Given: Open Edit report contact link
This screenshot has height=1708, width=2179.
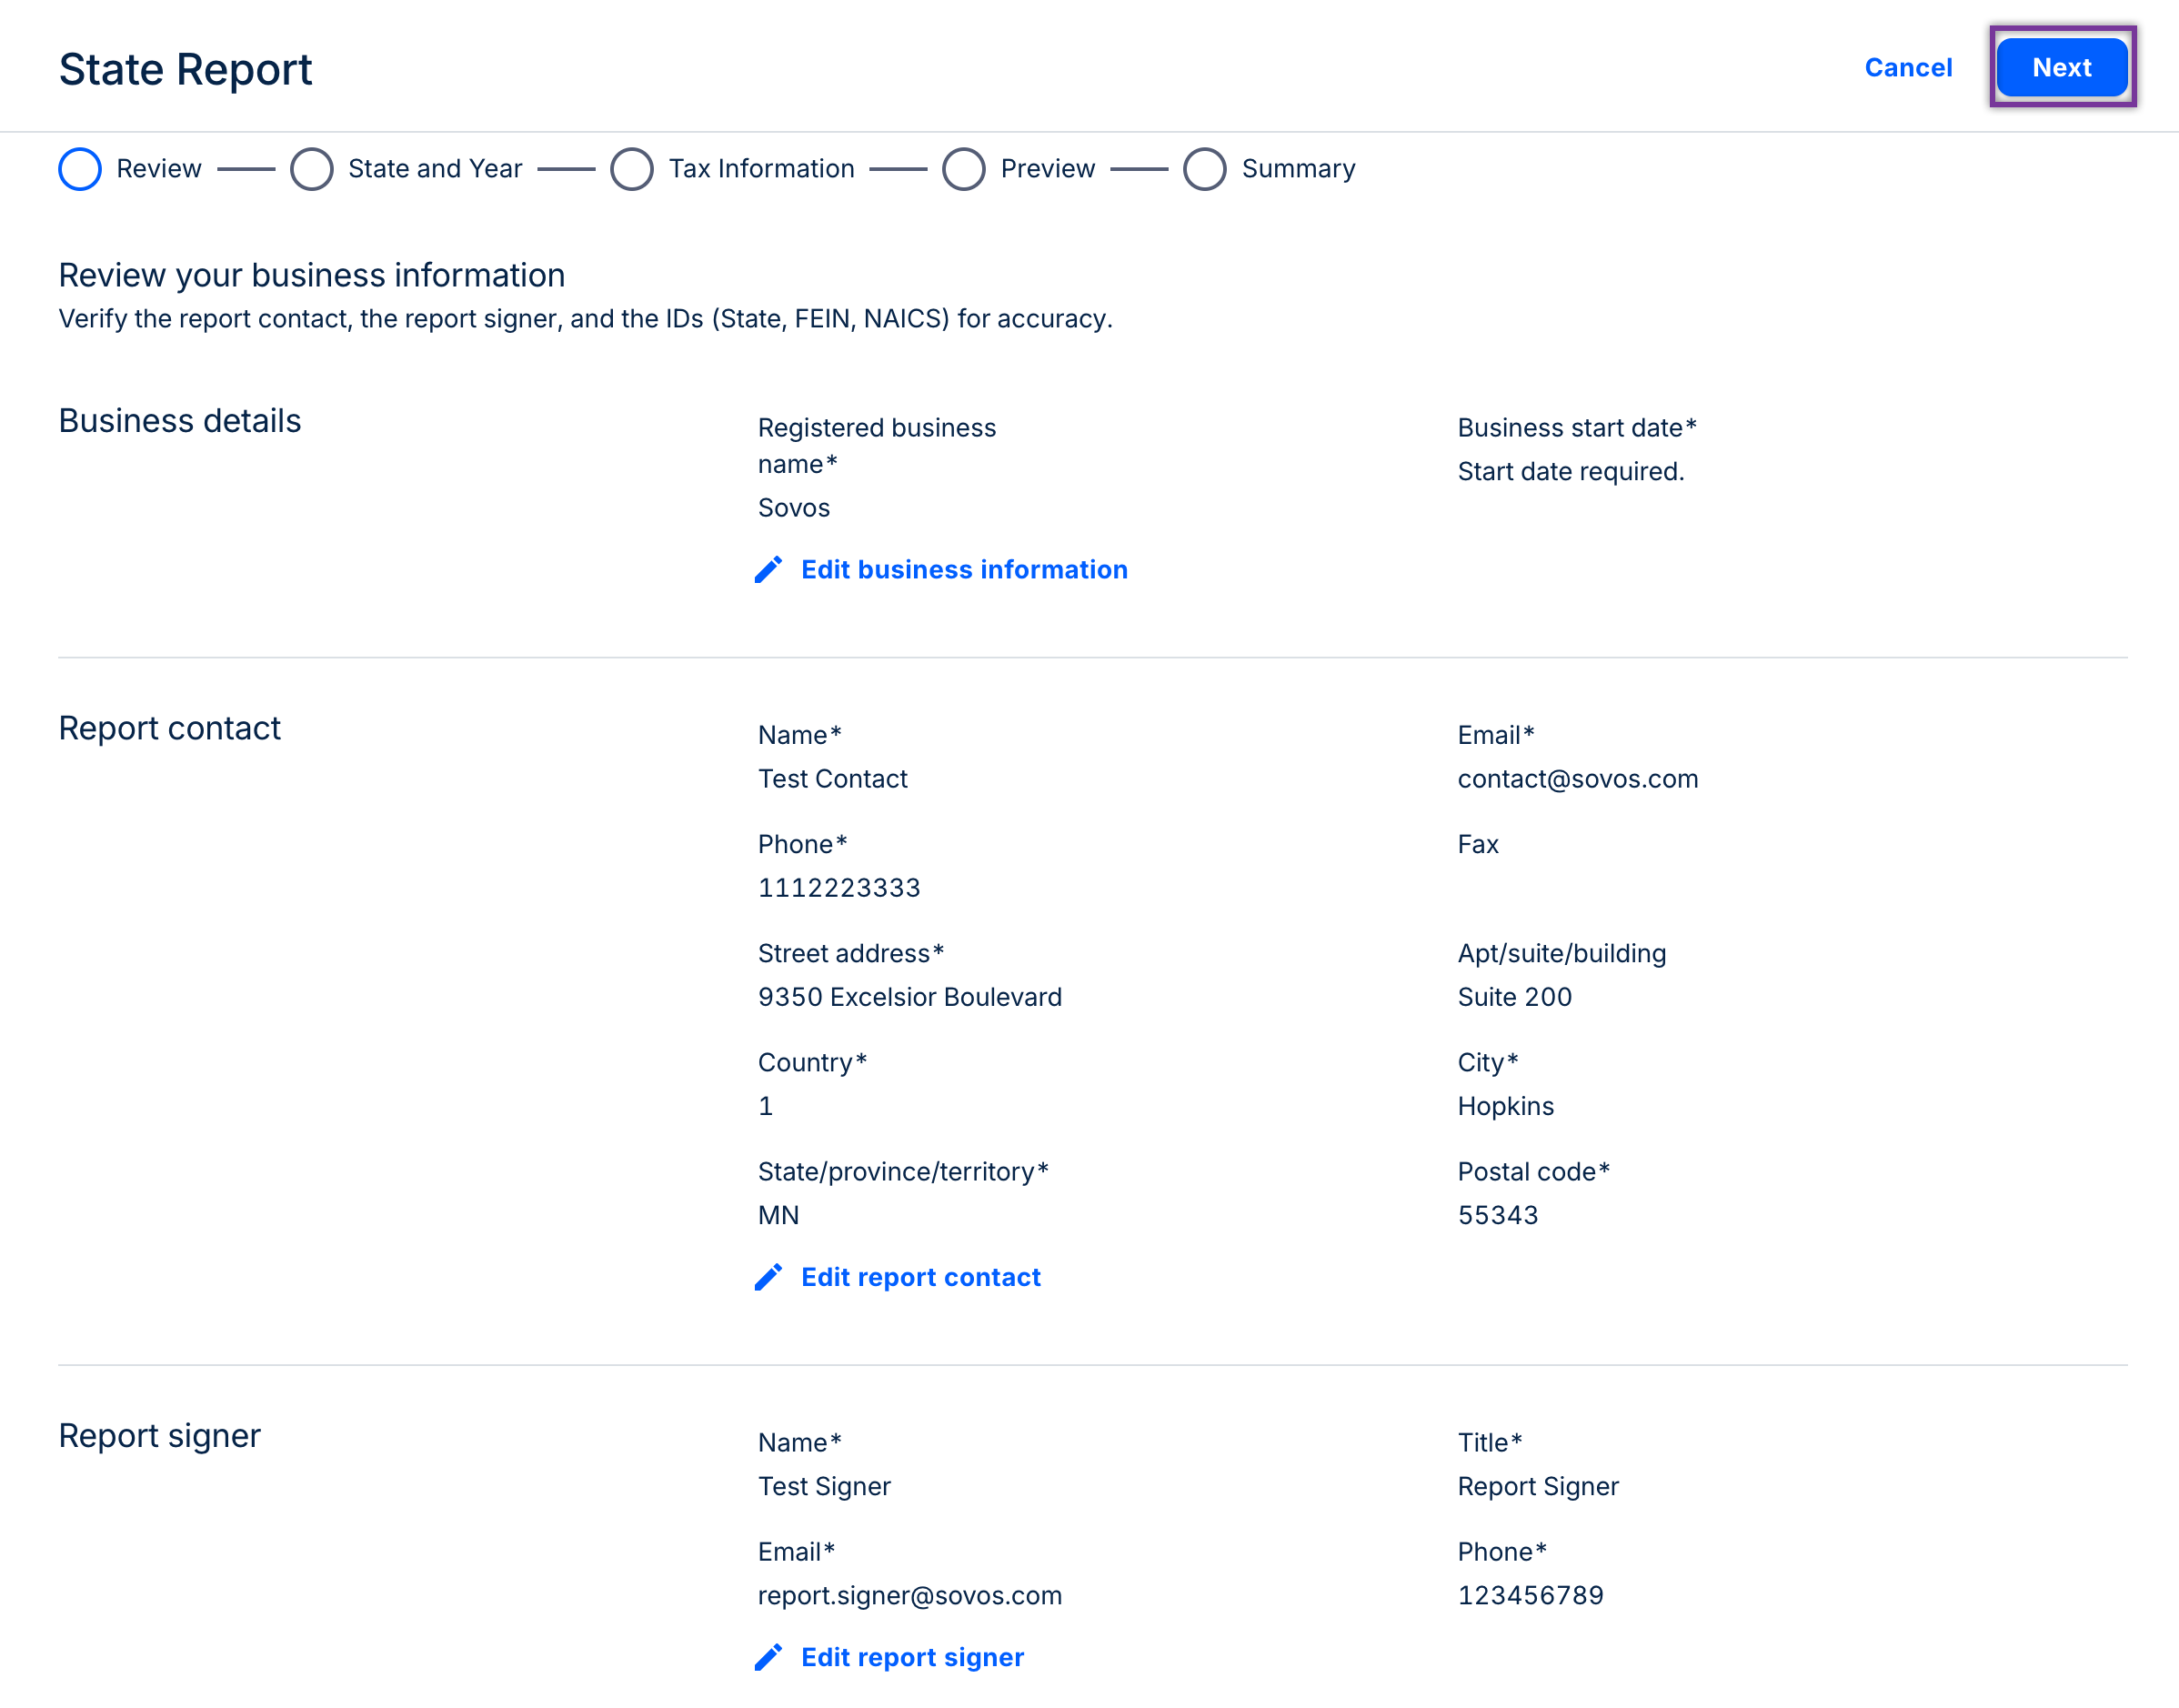Looking at the screenshot, I should click(x=920, y=1277).
